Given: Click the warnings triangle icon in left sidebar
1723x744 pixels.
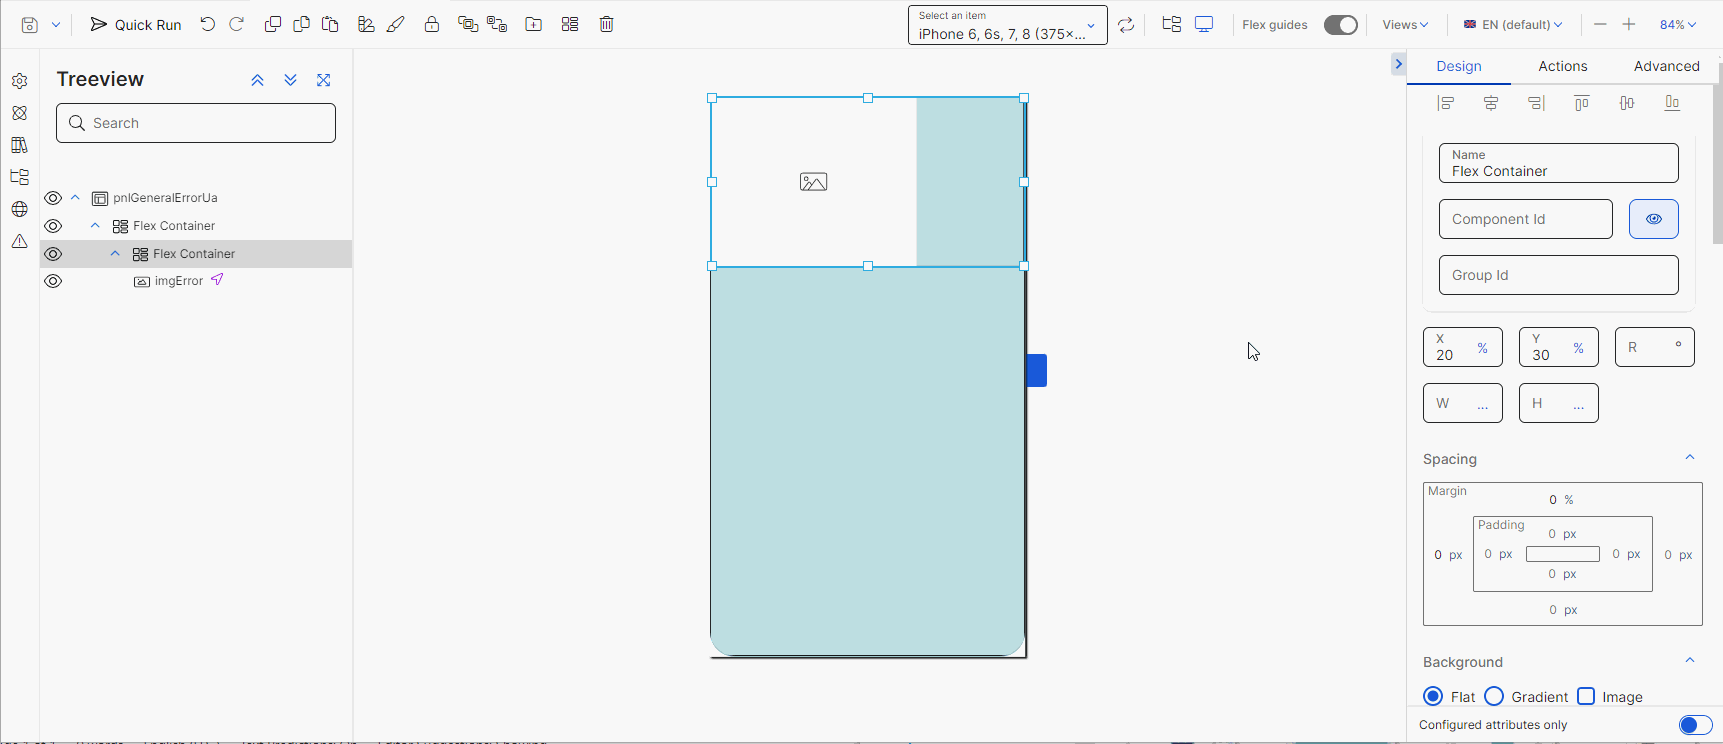Looking at the screenshot, I should coord(19,241).
